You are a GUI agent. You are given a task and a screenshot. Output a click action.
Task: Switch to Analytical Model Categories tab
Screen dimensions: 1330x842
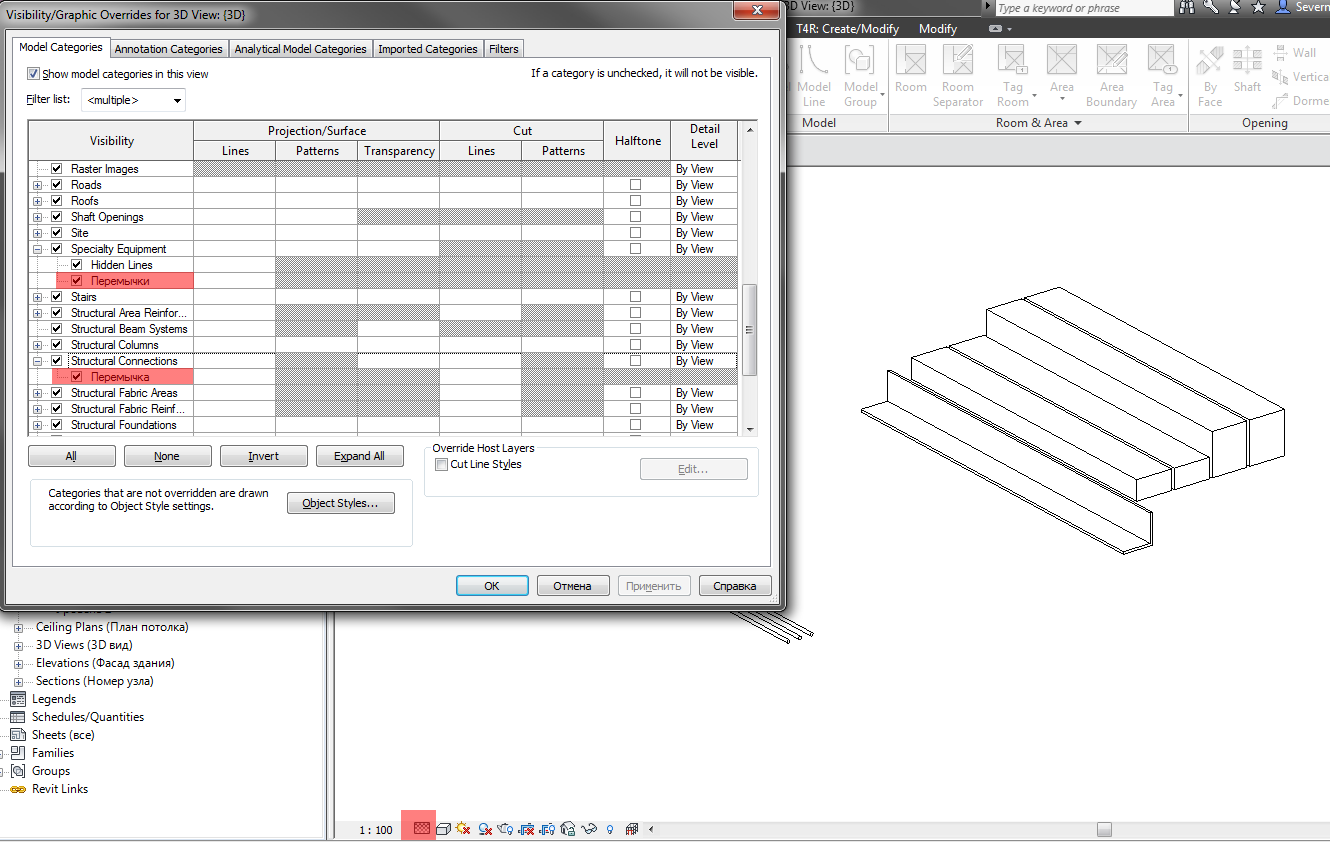pyautogui.click(x=301, y=49)
